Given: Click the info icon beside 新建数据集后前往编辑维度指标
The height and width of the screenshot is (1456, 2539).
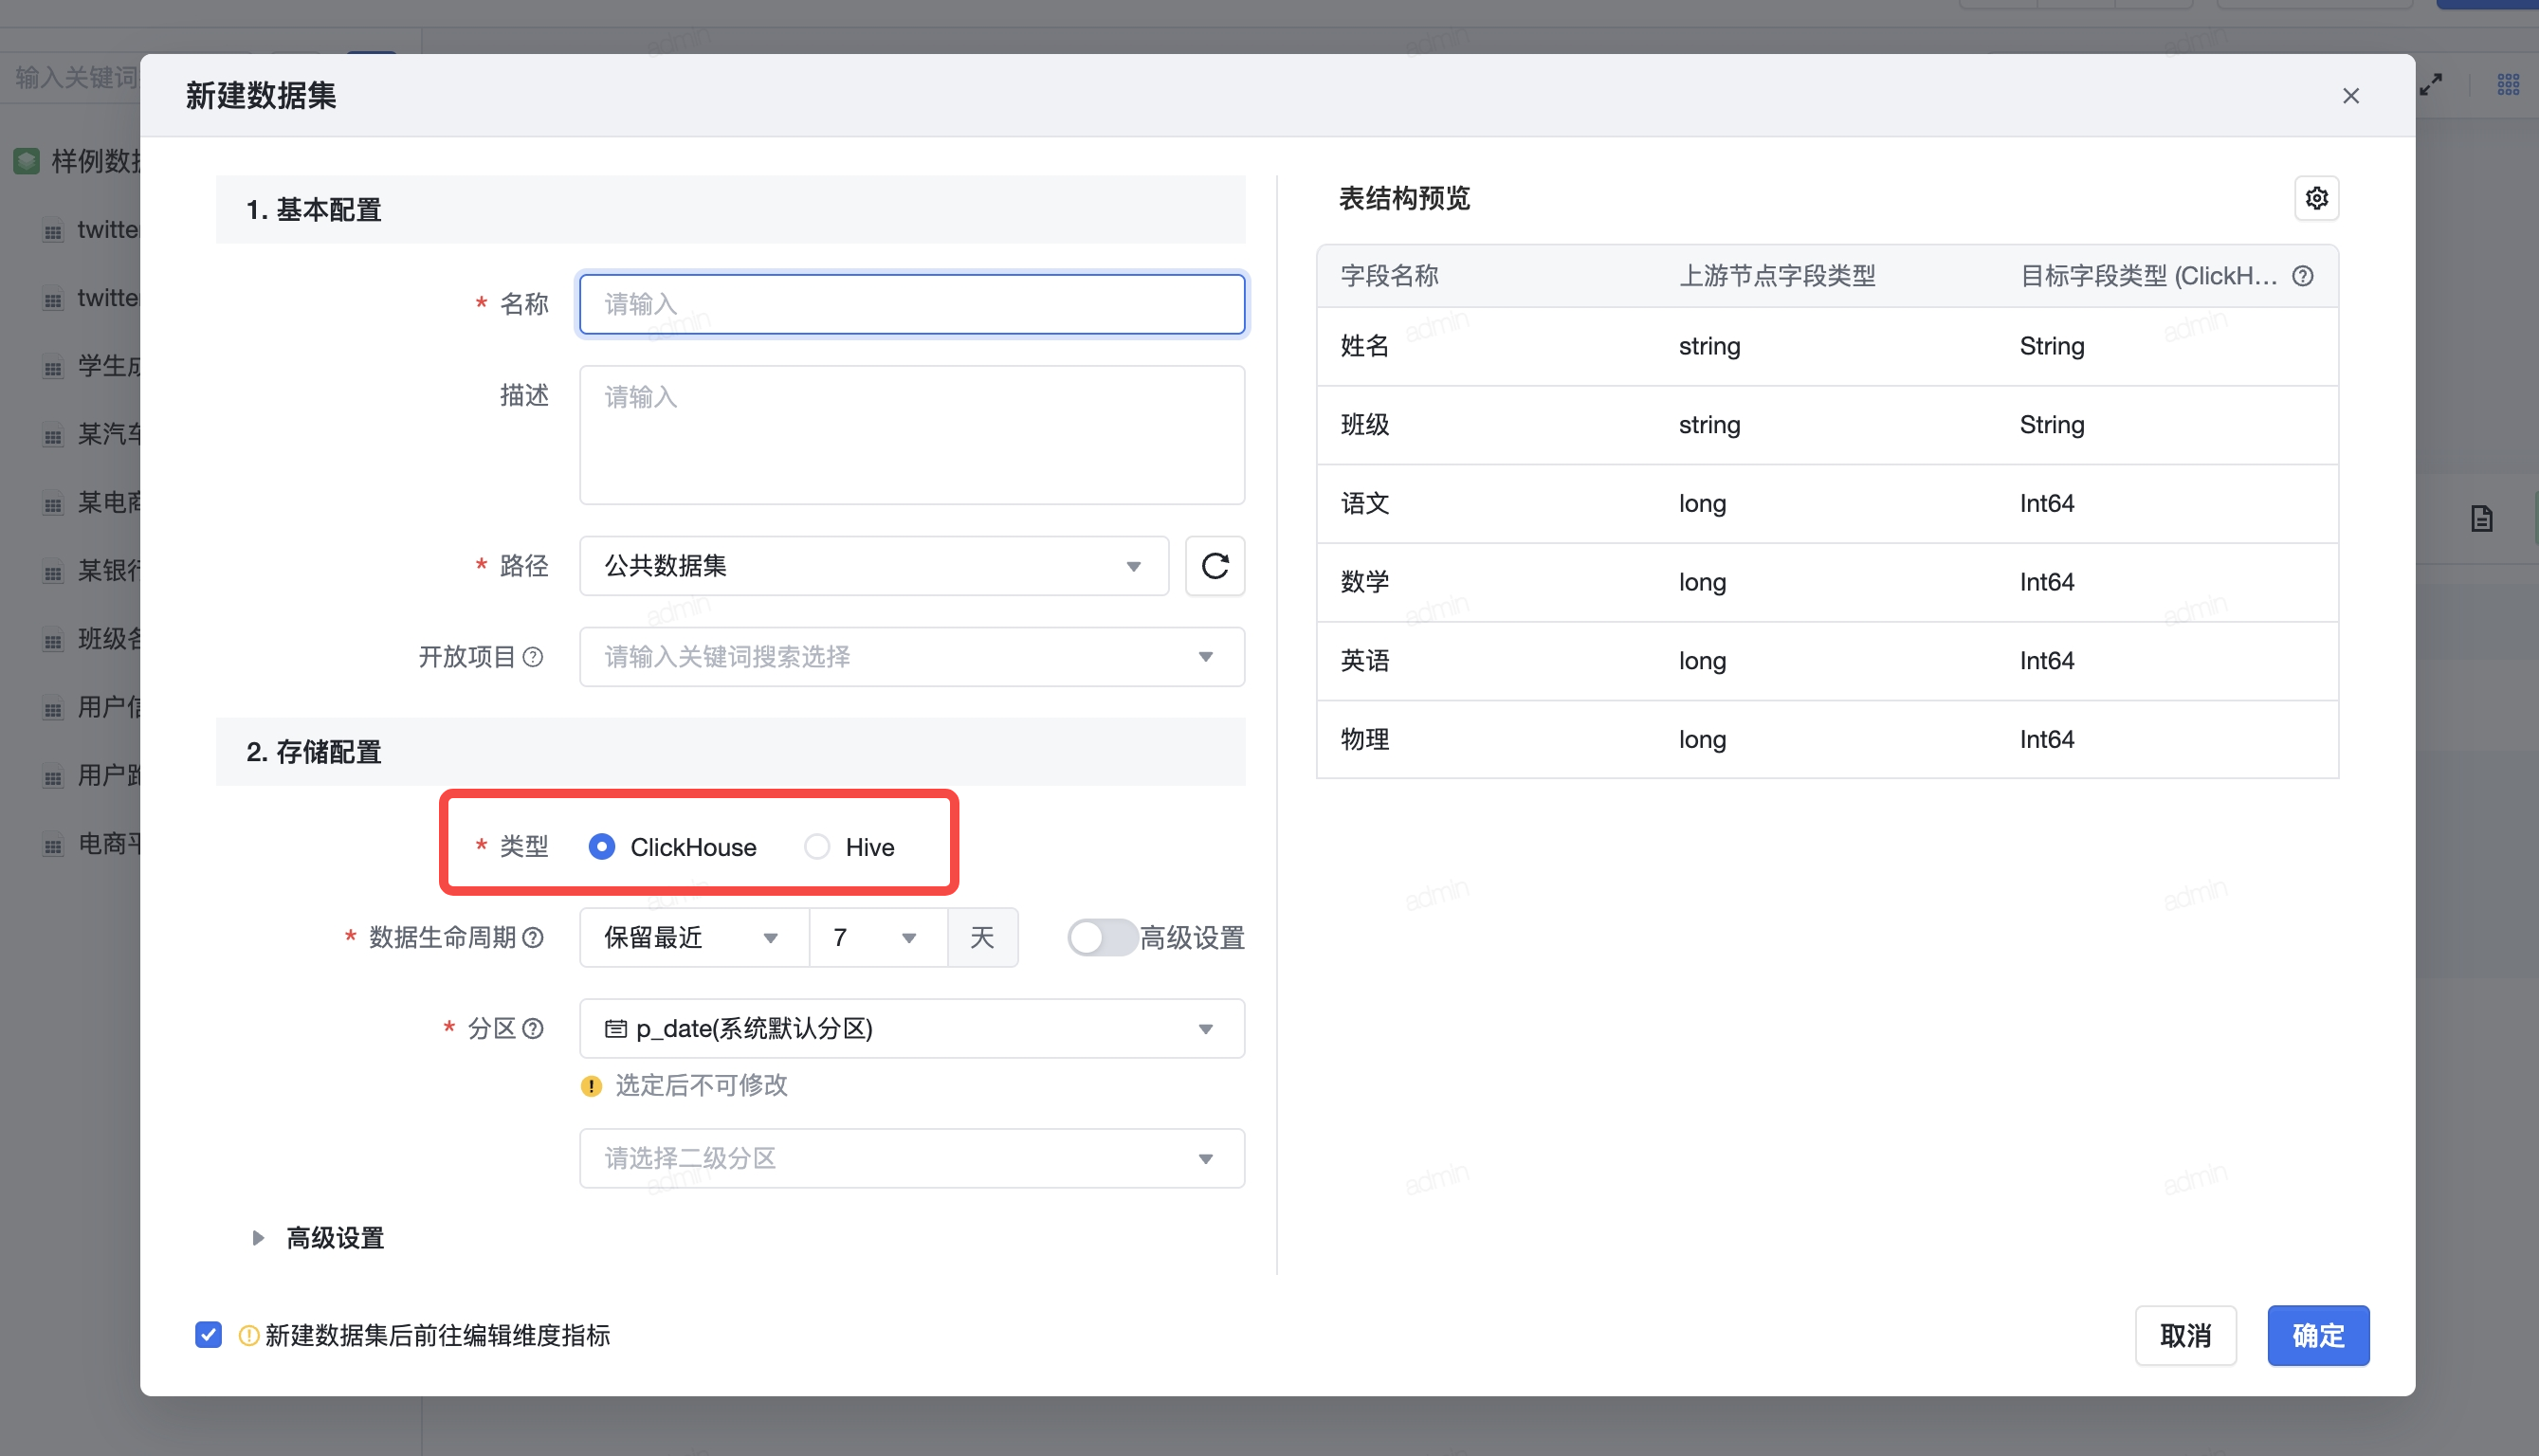Looking at the screenshot, I should [248, 1335].
